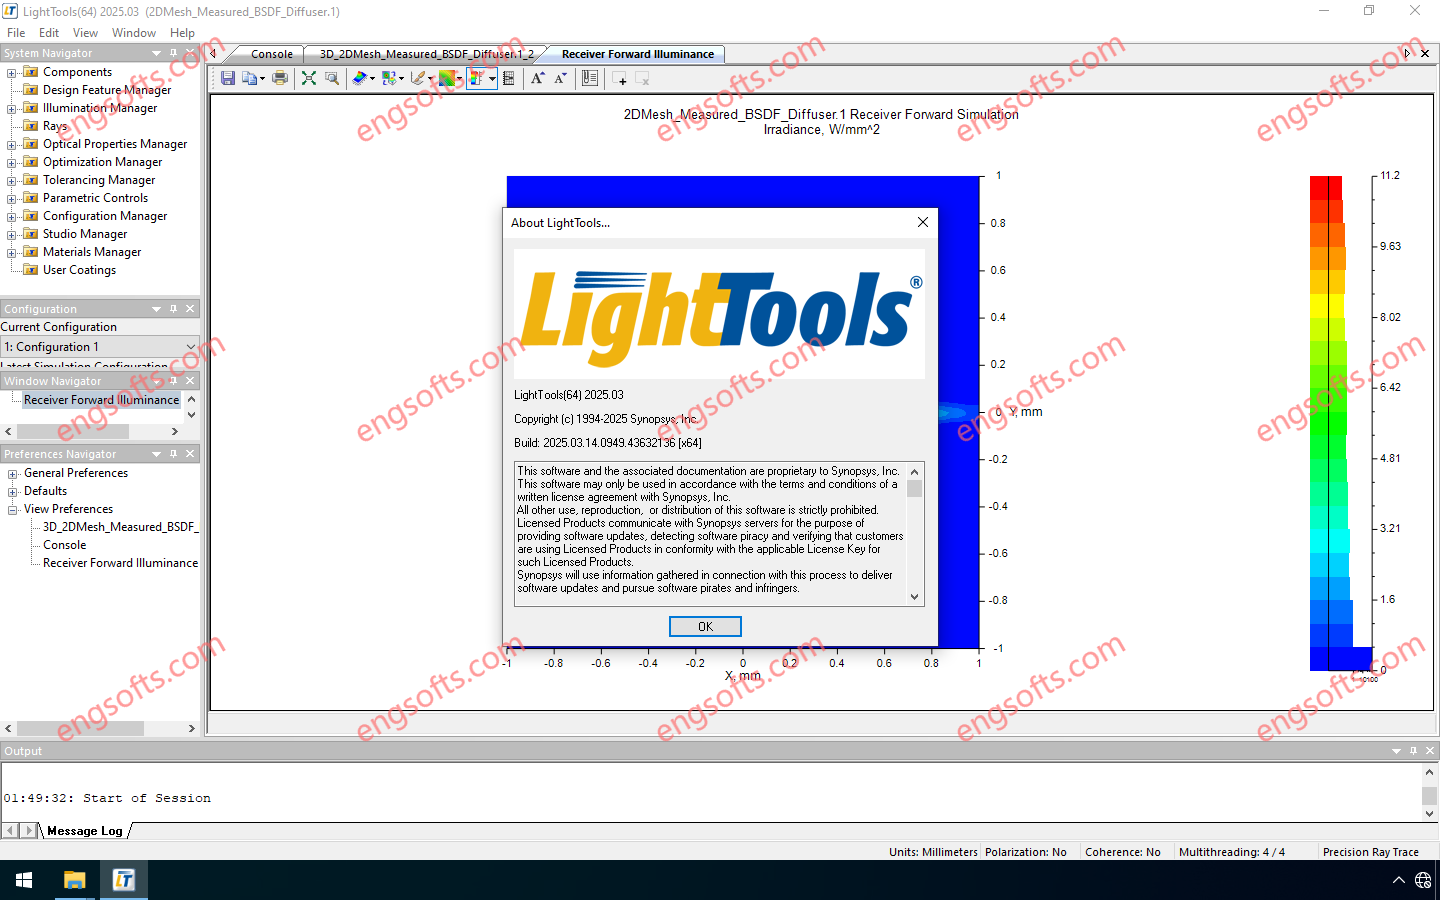Pin the Preferences Navigator panel

pos(175,453)
